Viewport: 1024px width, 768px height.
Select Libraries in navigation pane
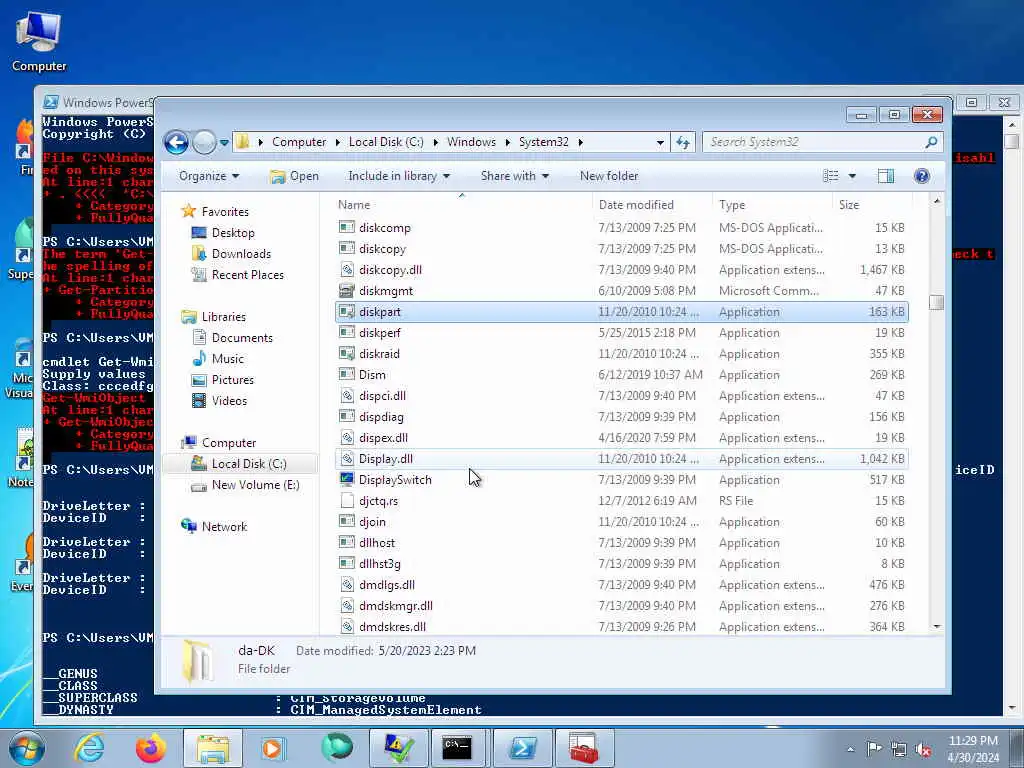pyautogui.click(x=223, y=317)
